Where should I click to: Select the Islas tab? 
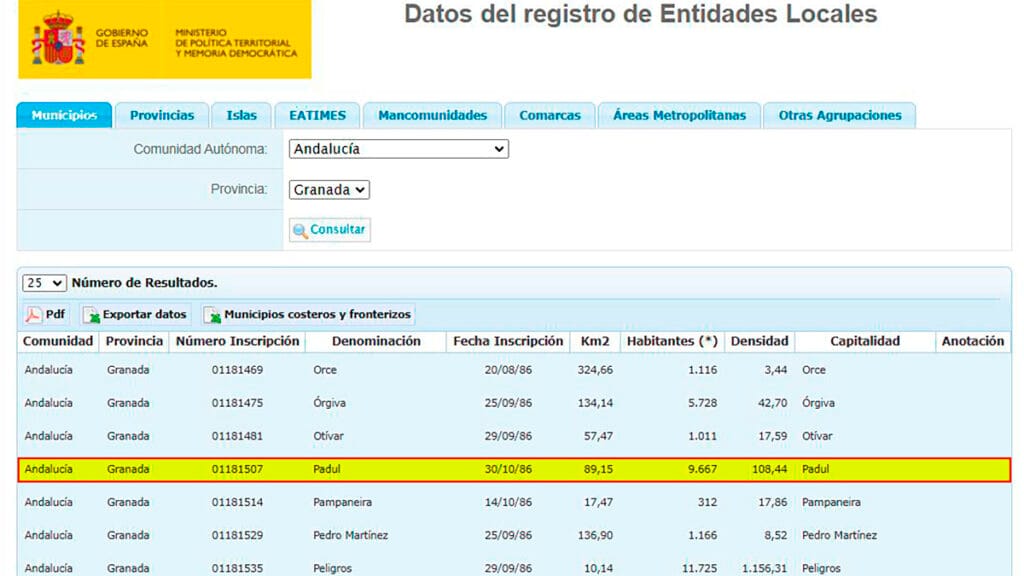tap(241, 114)
